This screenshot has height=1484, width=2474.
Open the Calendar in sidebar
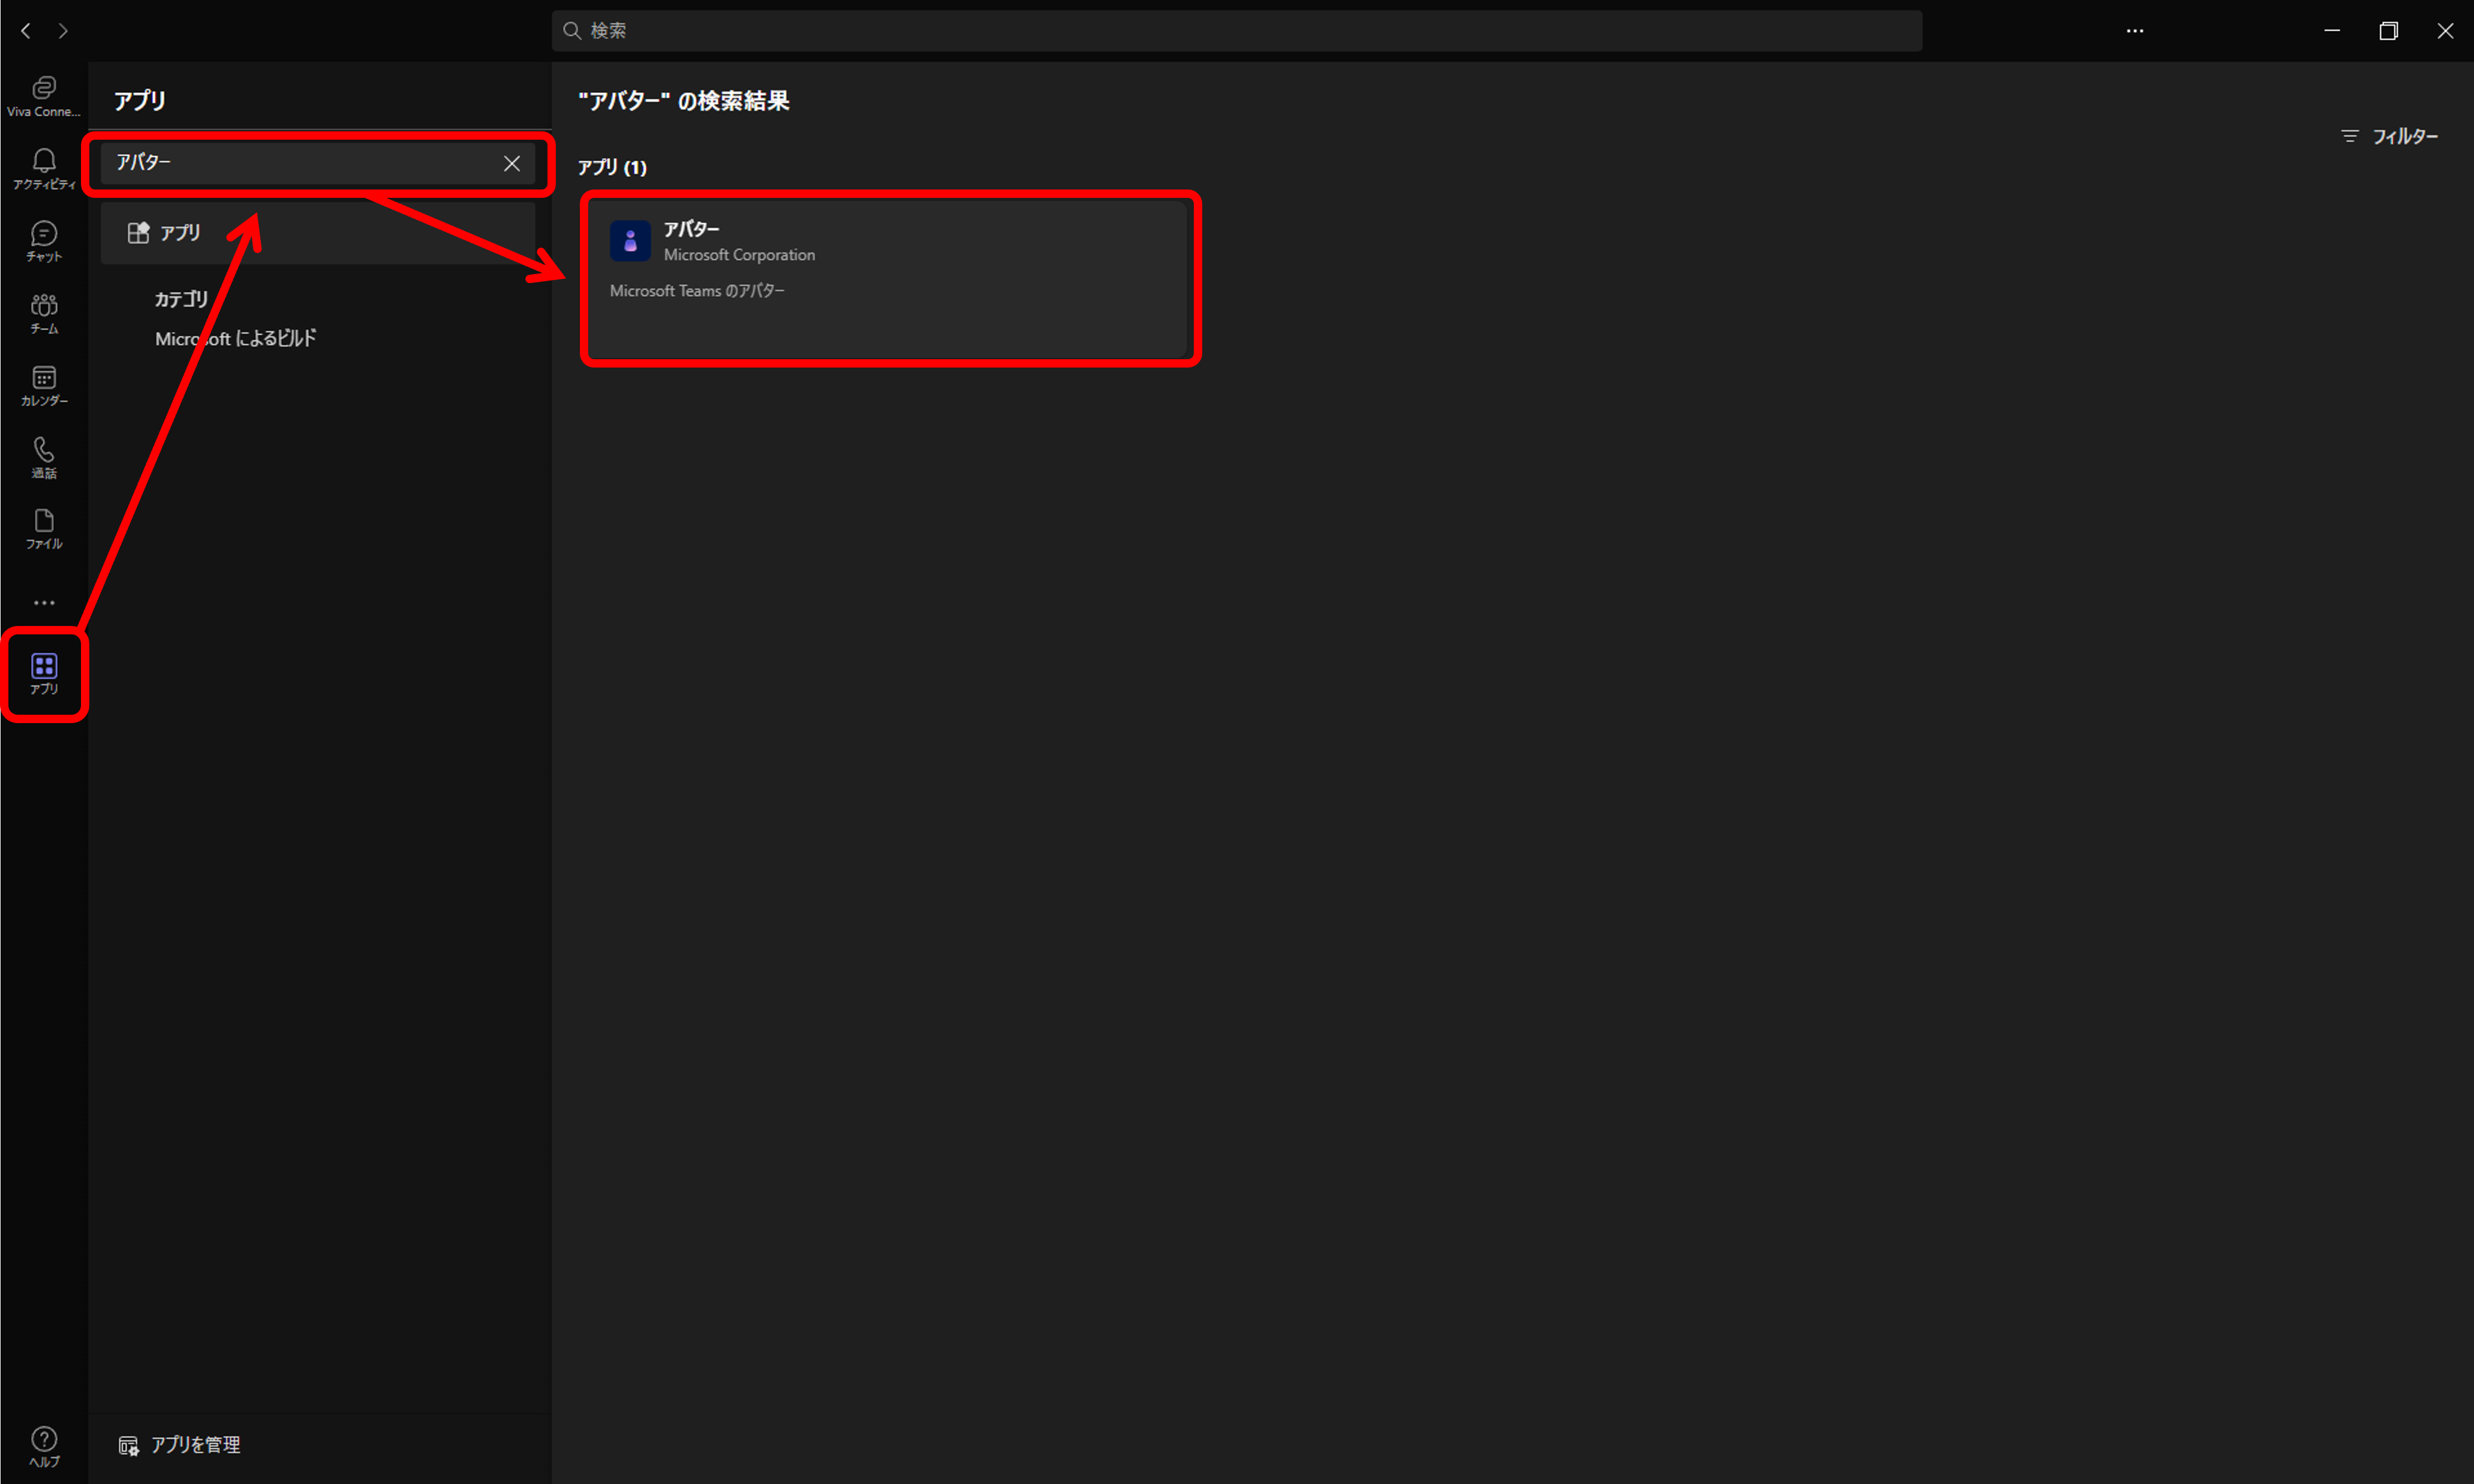[44, 385]
